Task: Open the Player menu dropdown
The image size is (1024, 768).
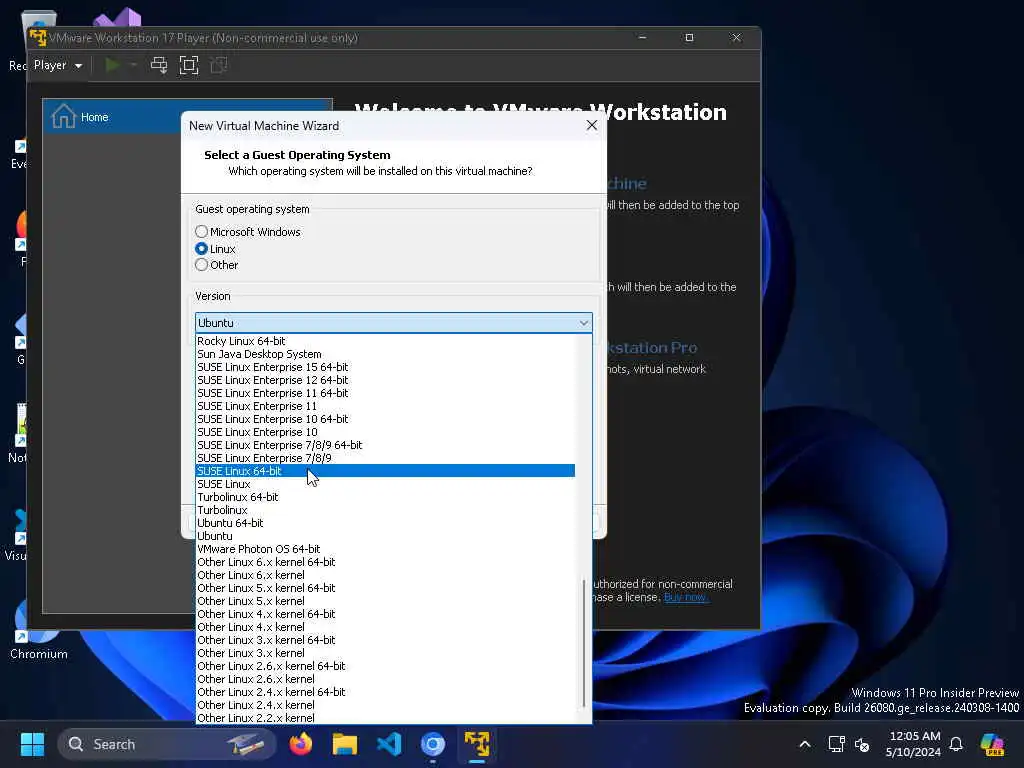Action: coord(57,65)
